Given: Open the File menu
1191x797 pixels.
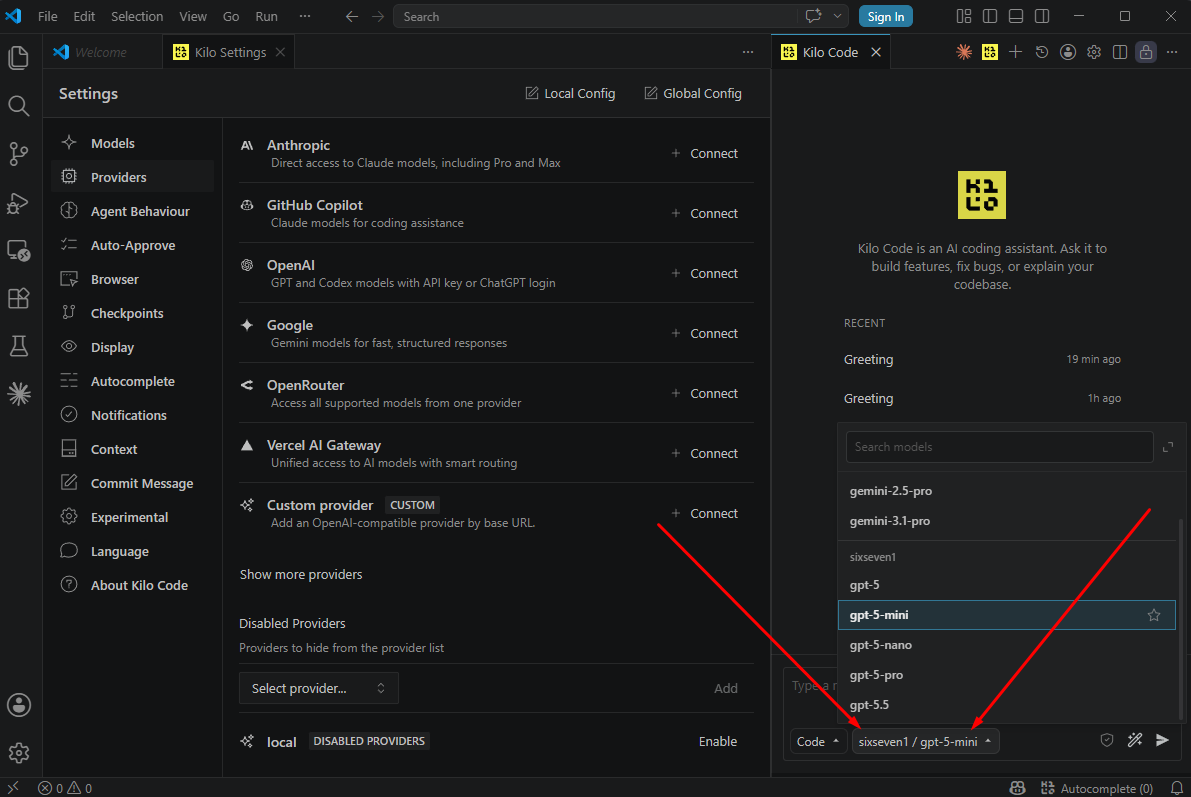Looking at the screenshot, I should coord(47,16).
